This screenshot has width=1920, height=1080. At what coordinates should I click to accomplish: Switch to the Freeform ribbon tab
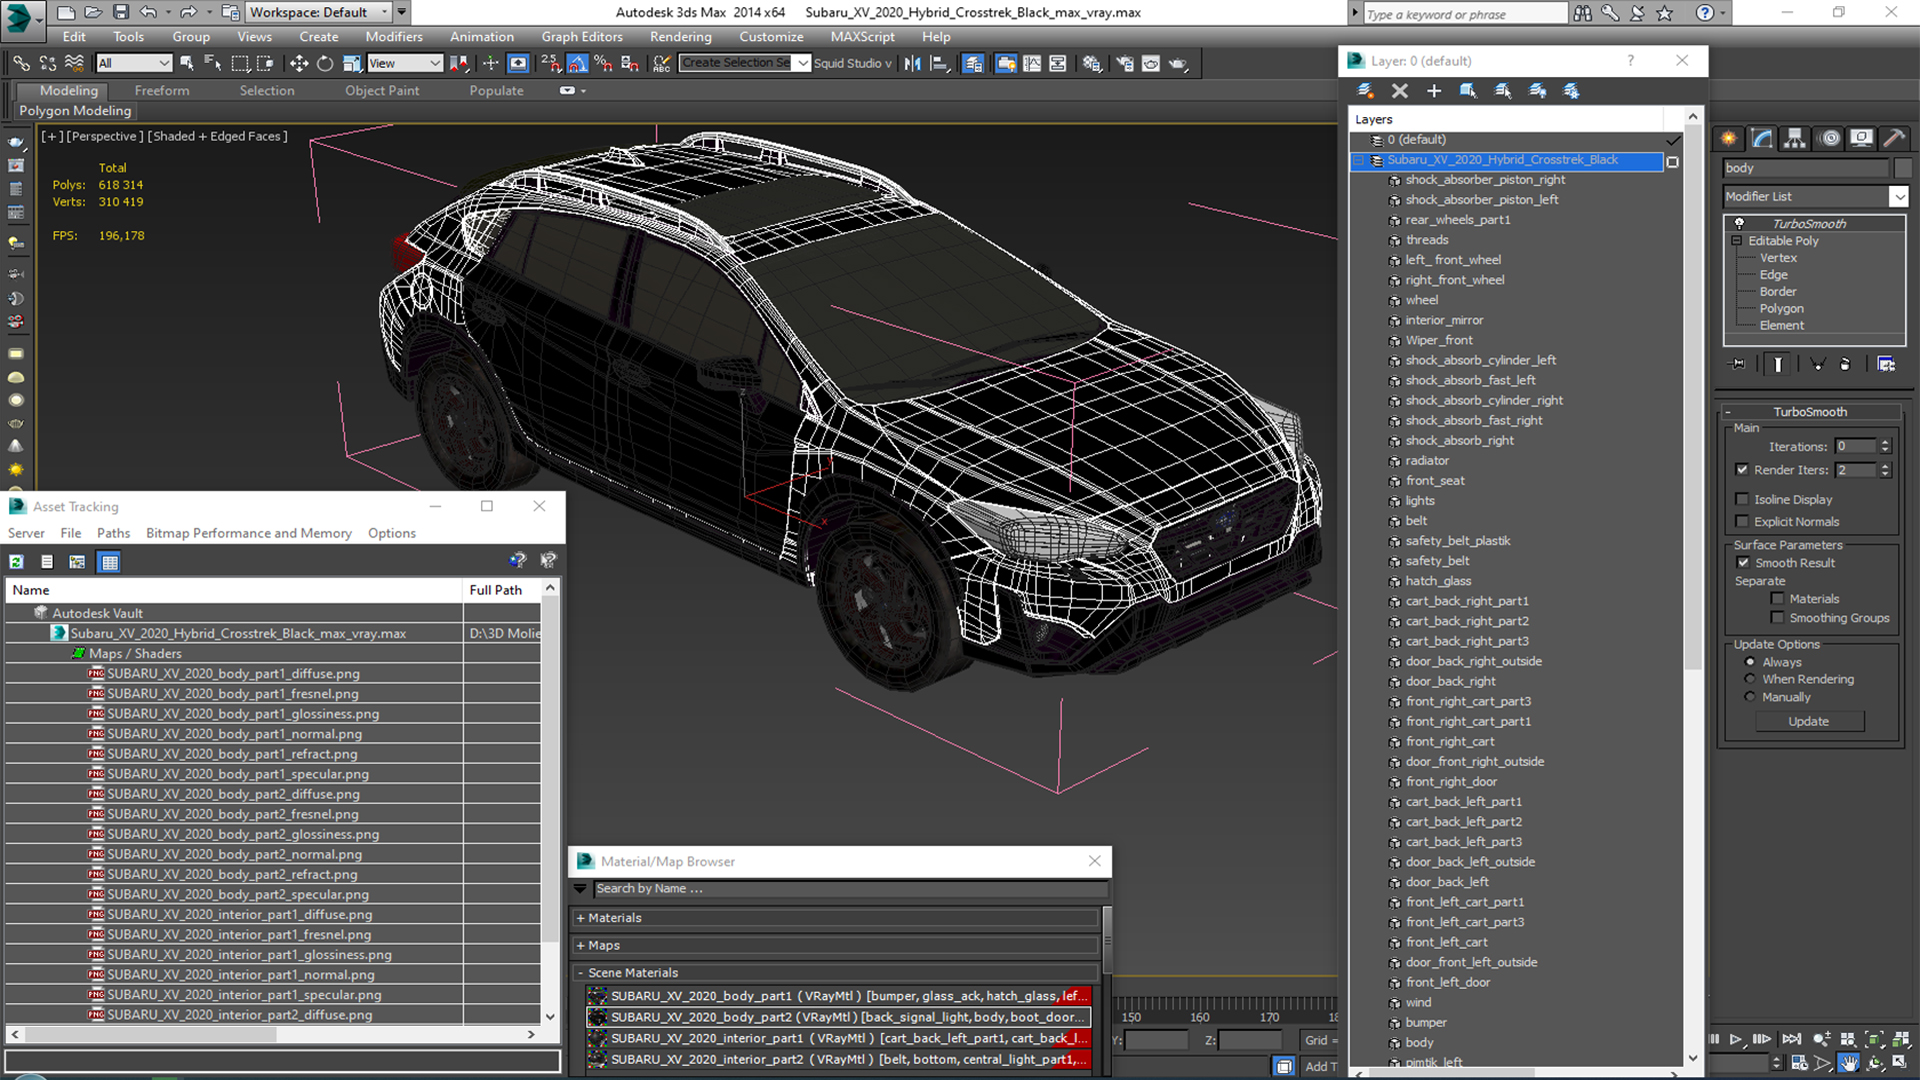pos(162,90)
